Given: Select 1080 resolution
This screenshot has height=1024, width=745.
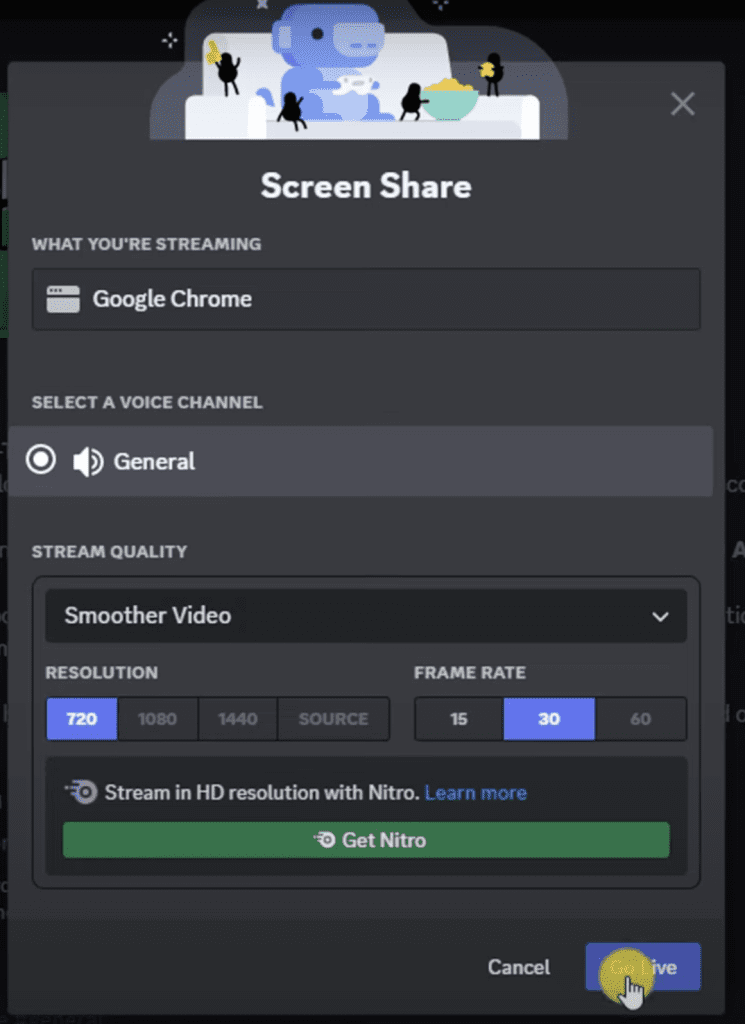Looking at the screenshot, I should point(157,718).
